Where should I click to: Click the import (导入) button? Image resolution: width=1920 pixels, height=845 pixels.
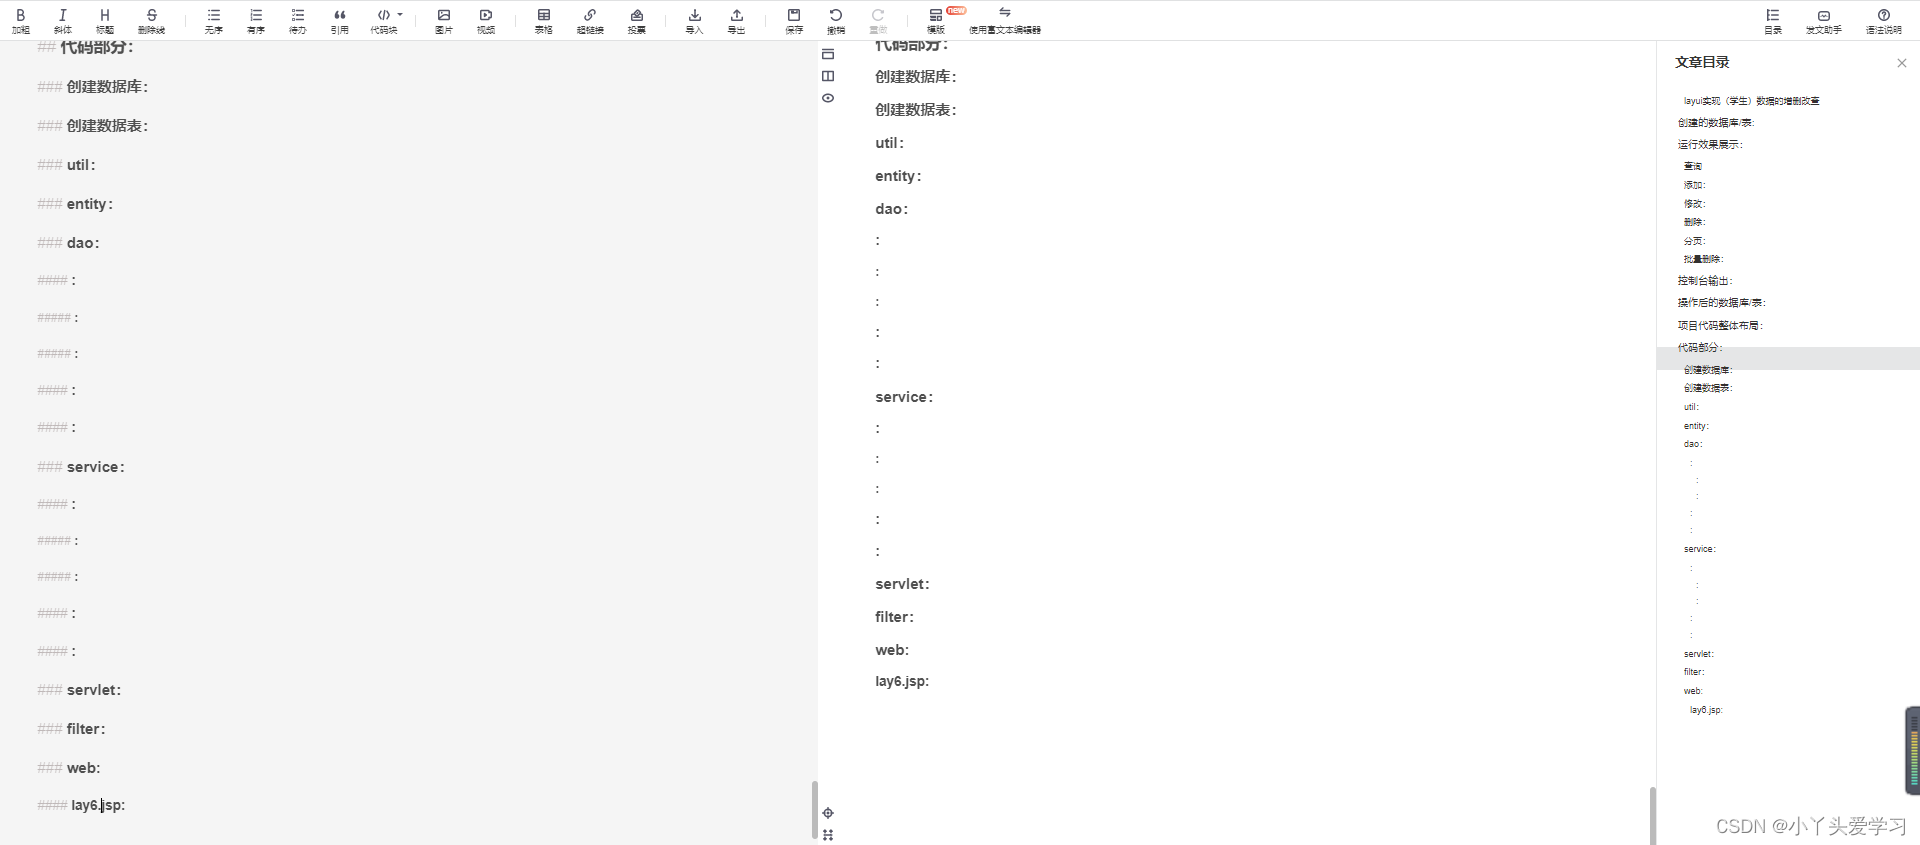click(695, 21)
